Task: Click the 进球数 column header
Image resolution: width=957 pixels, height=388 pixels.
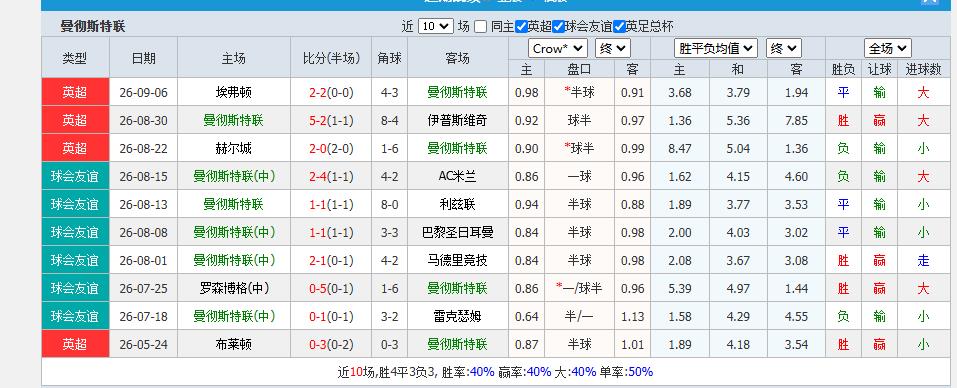Action: pyautogui.click(x=923, y=70)
